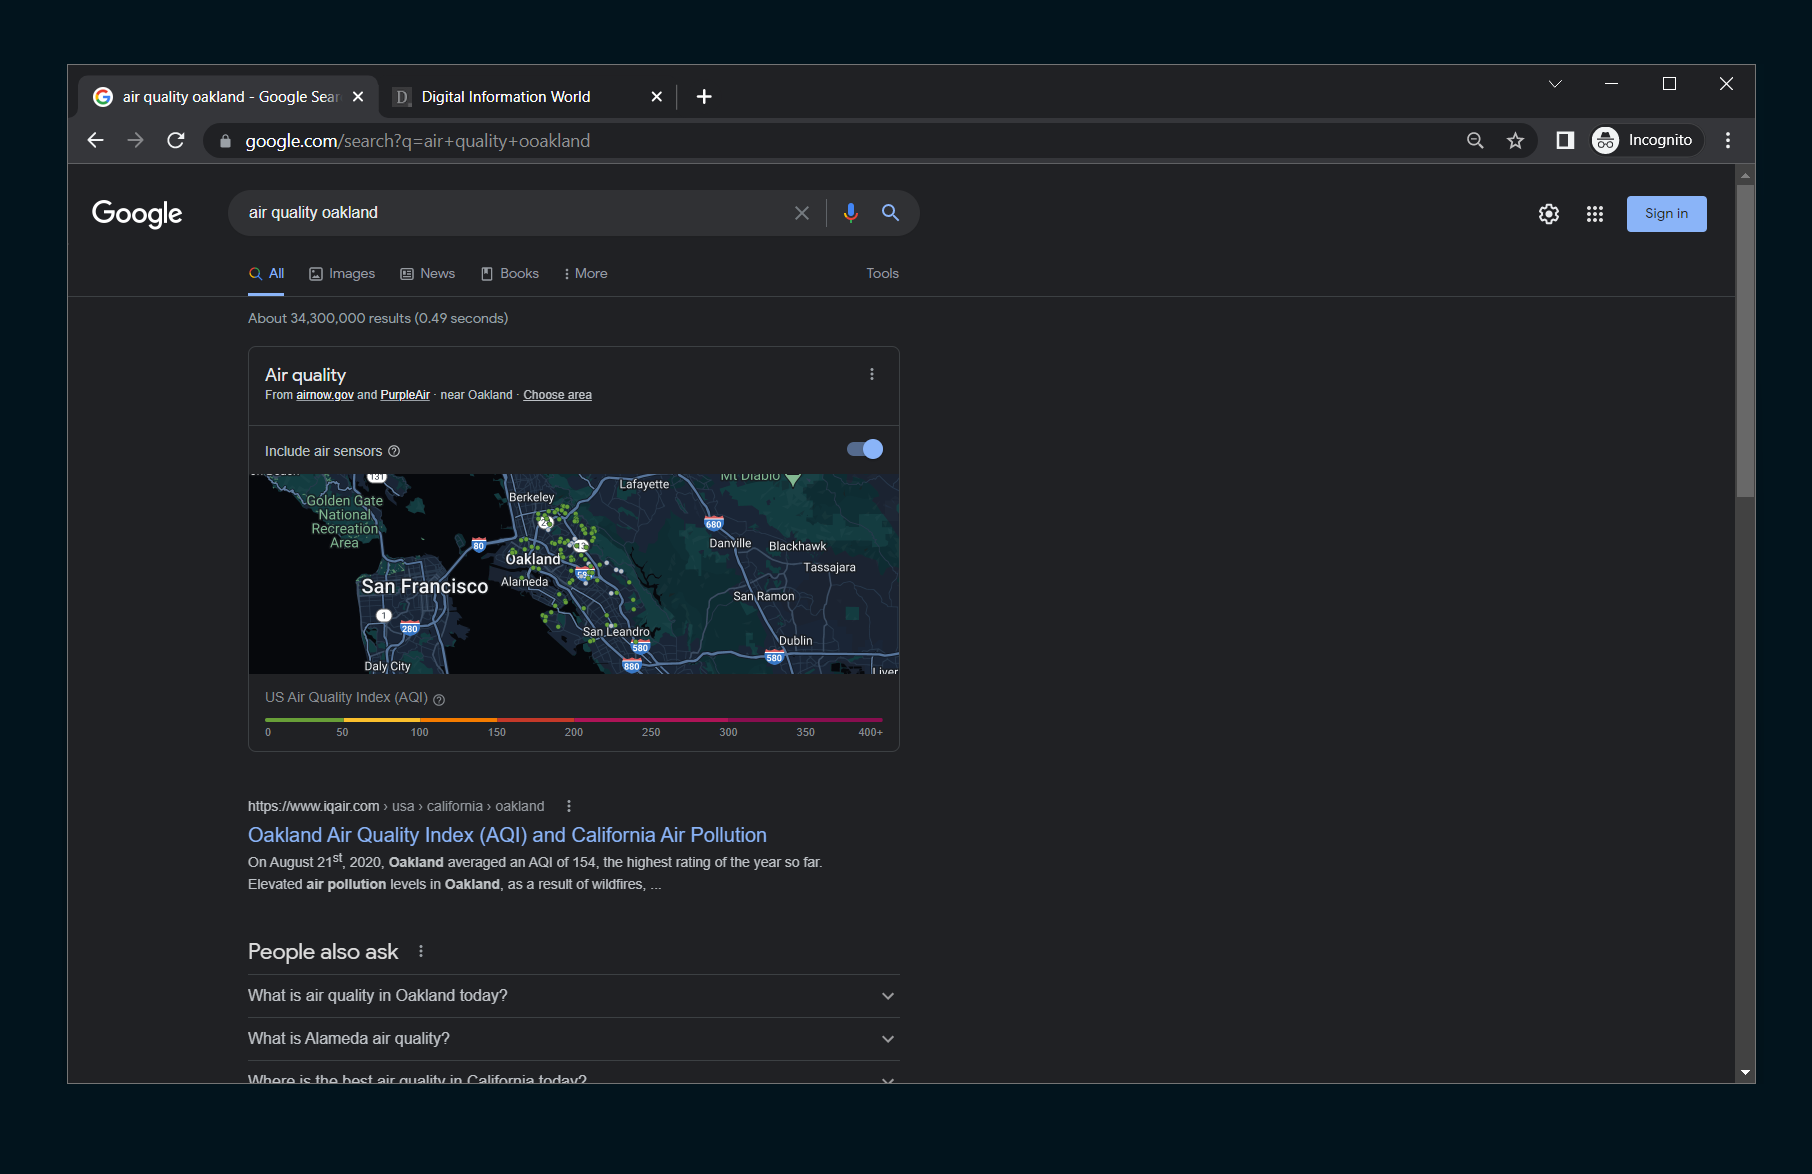Screen dimensions: 1812x1174
Task: Go back to the previous page
Action: [96, 141]
